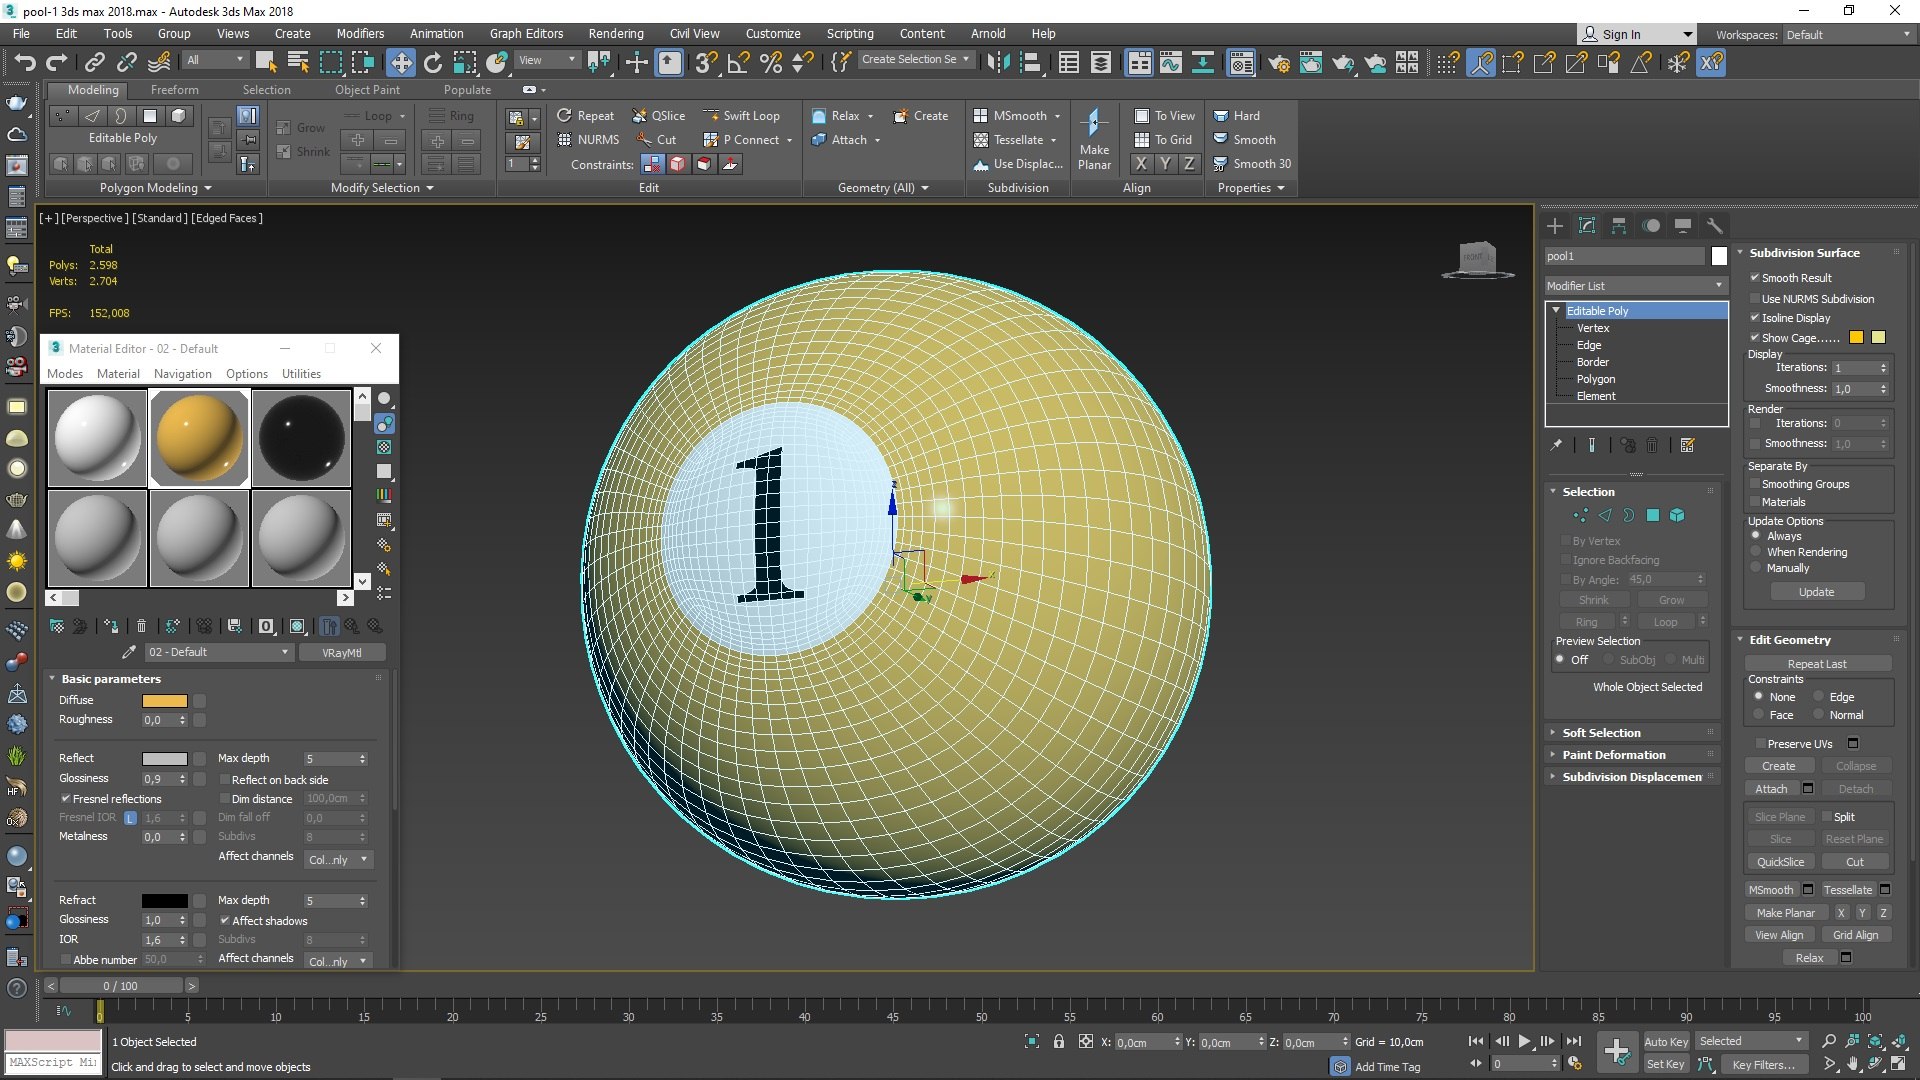The height and width of the screenshot is (1080, 1920).
Task: Select the Move transform tool
Action: 400,63
